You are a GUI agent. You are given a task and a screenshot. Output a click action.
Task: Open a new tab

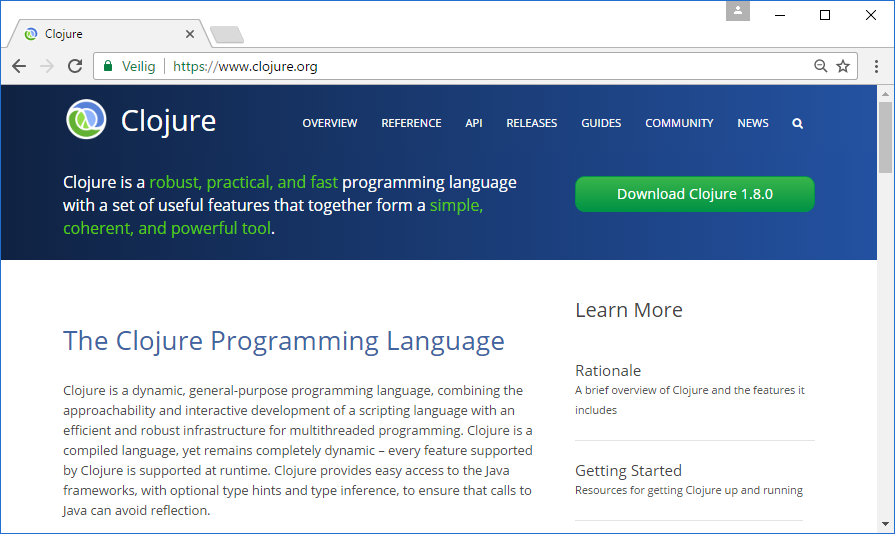[x=227, y=35]
